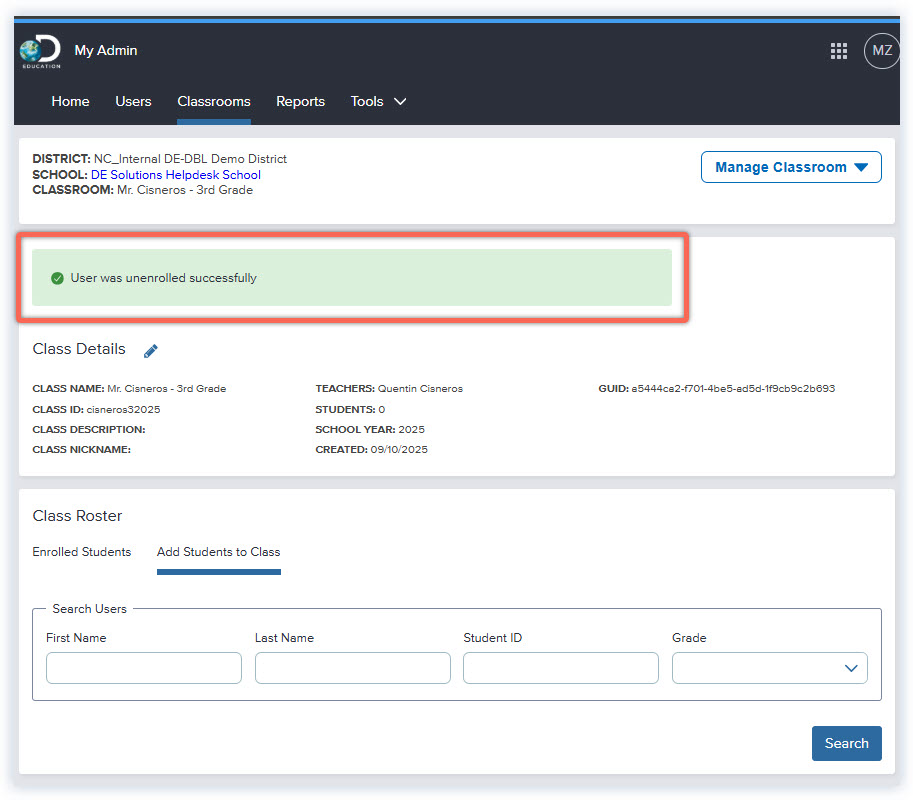This screenshot has height=800, width=913.
Task: Open the Grade dropdown selector
Action: tap(769, 668)
